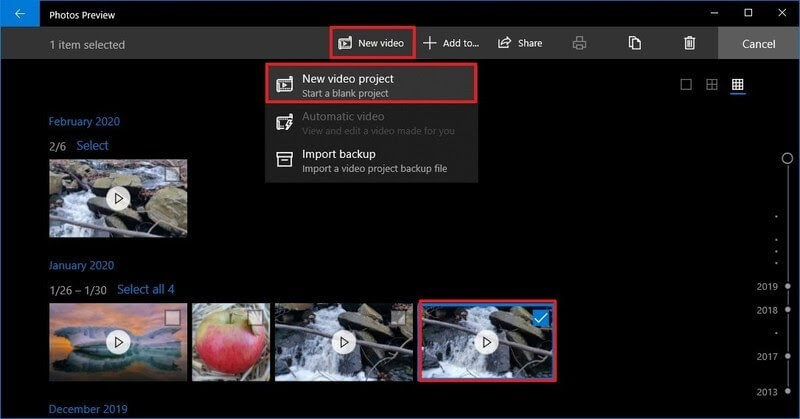This screenshot has height=419, width=800.
Task: Open the New video menu
Action: (371, 43)
